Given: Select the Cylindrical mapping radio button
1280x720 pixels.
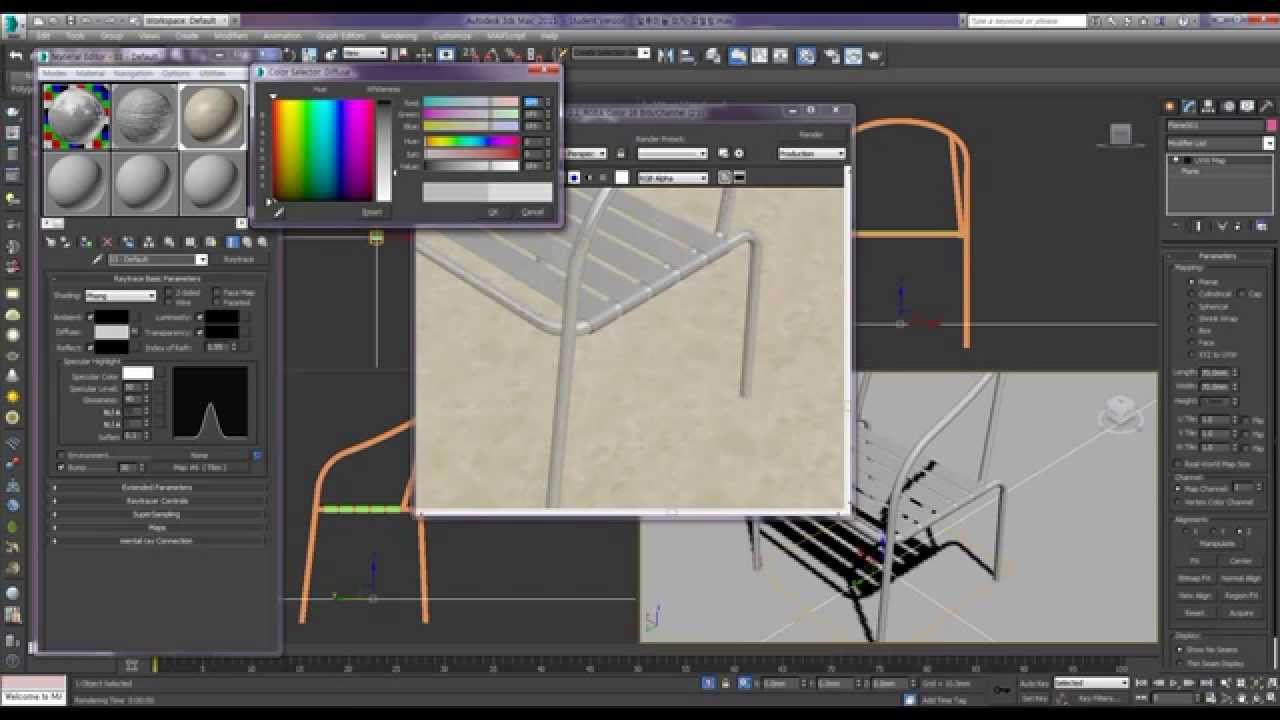Looking at the screenshot, I should pos(1191,294).
